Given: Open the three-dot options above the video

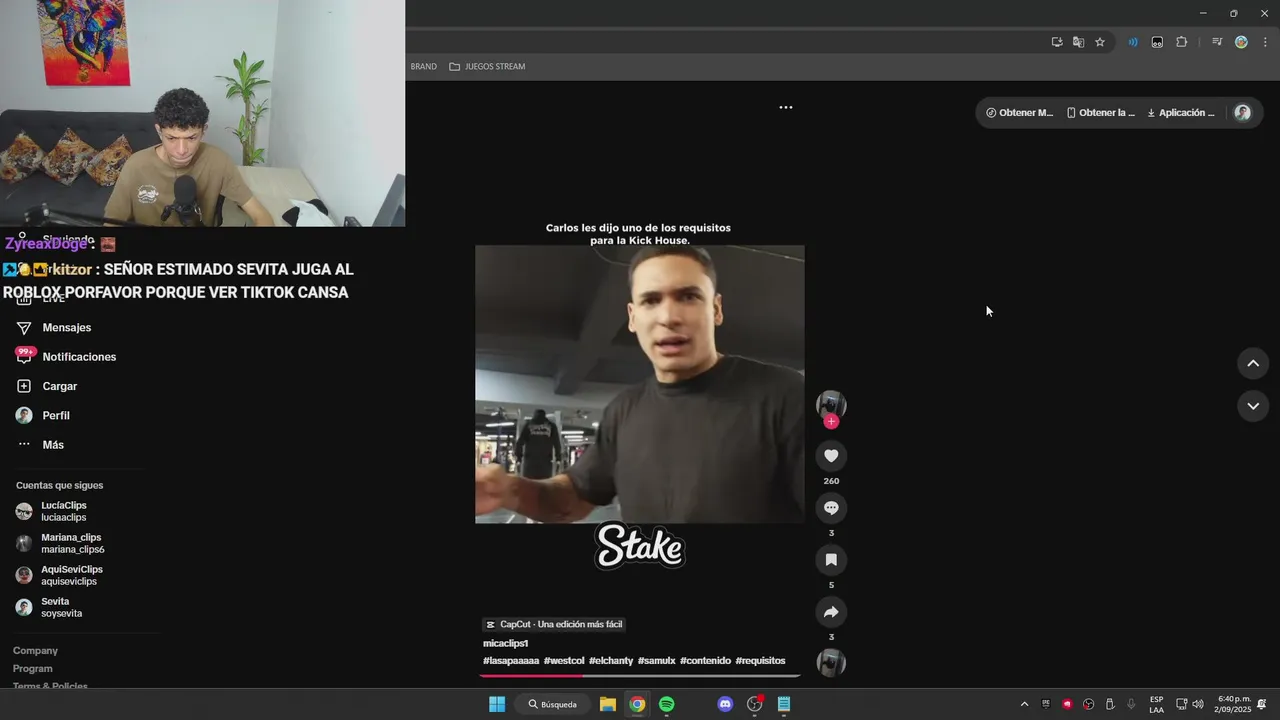Looking at the screenshot, I should [786, 107].
